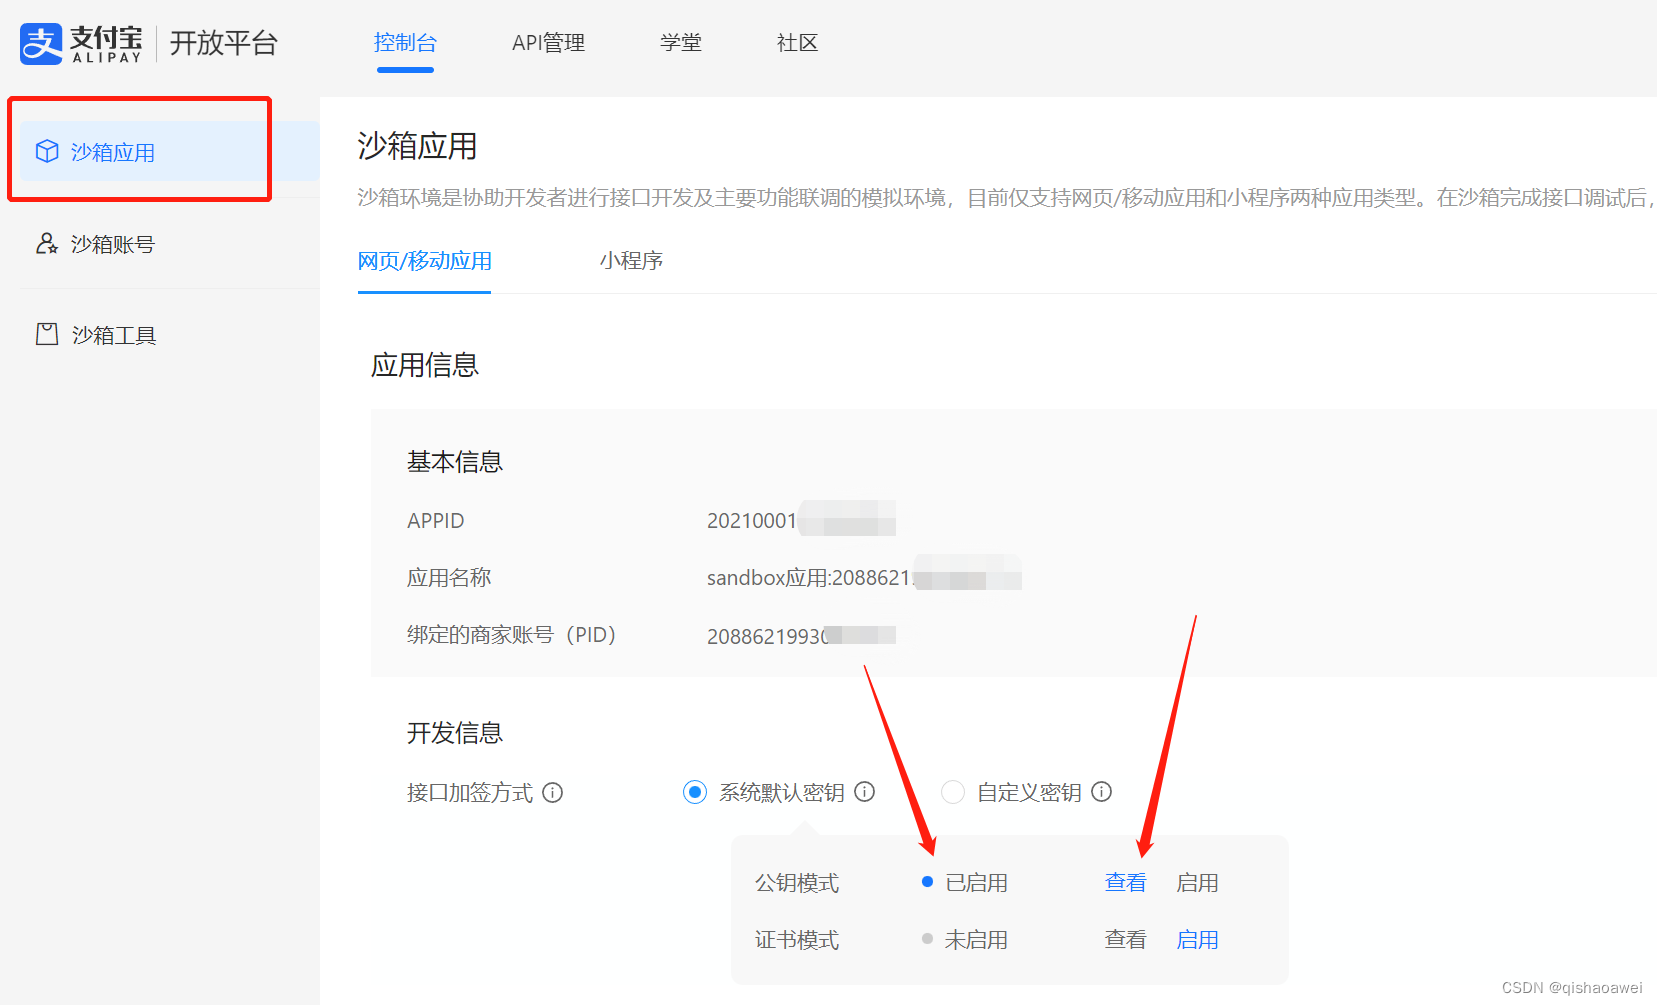
Task: View the 公钥模式 key via 查看
Action: [1126, 883]
